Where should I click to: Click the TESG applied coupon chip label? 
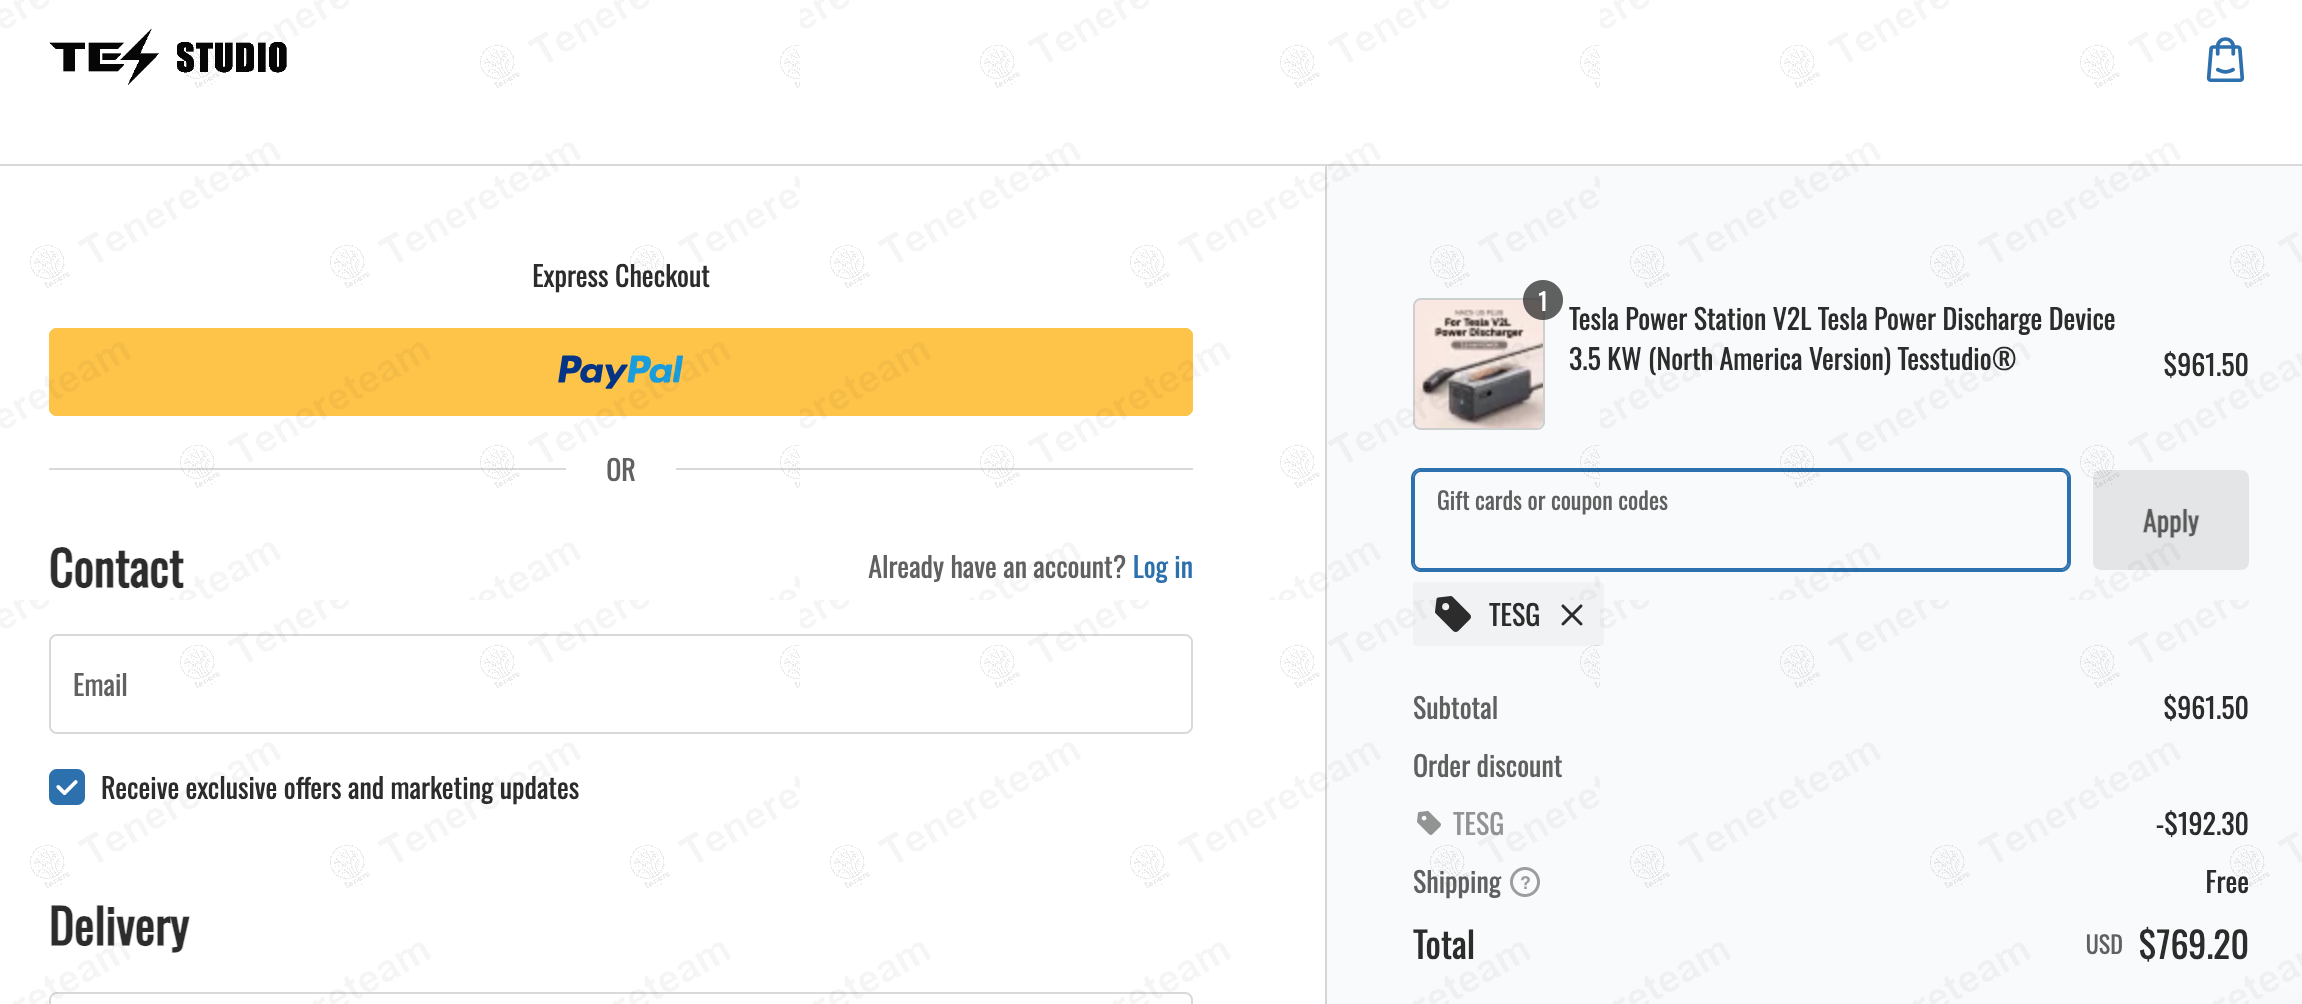click(x=1513, y=615)
